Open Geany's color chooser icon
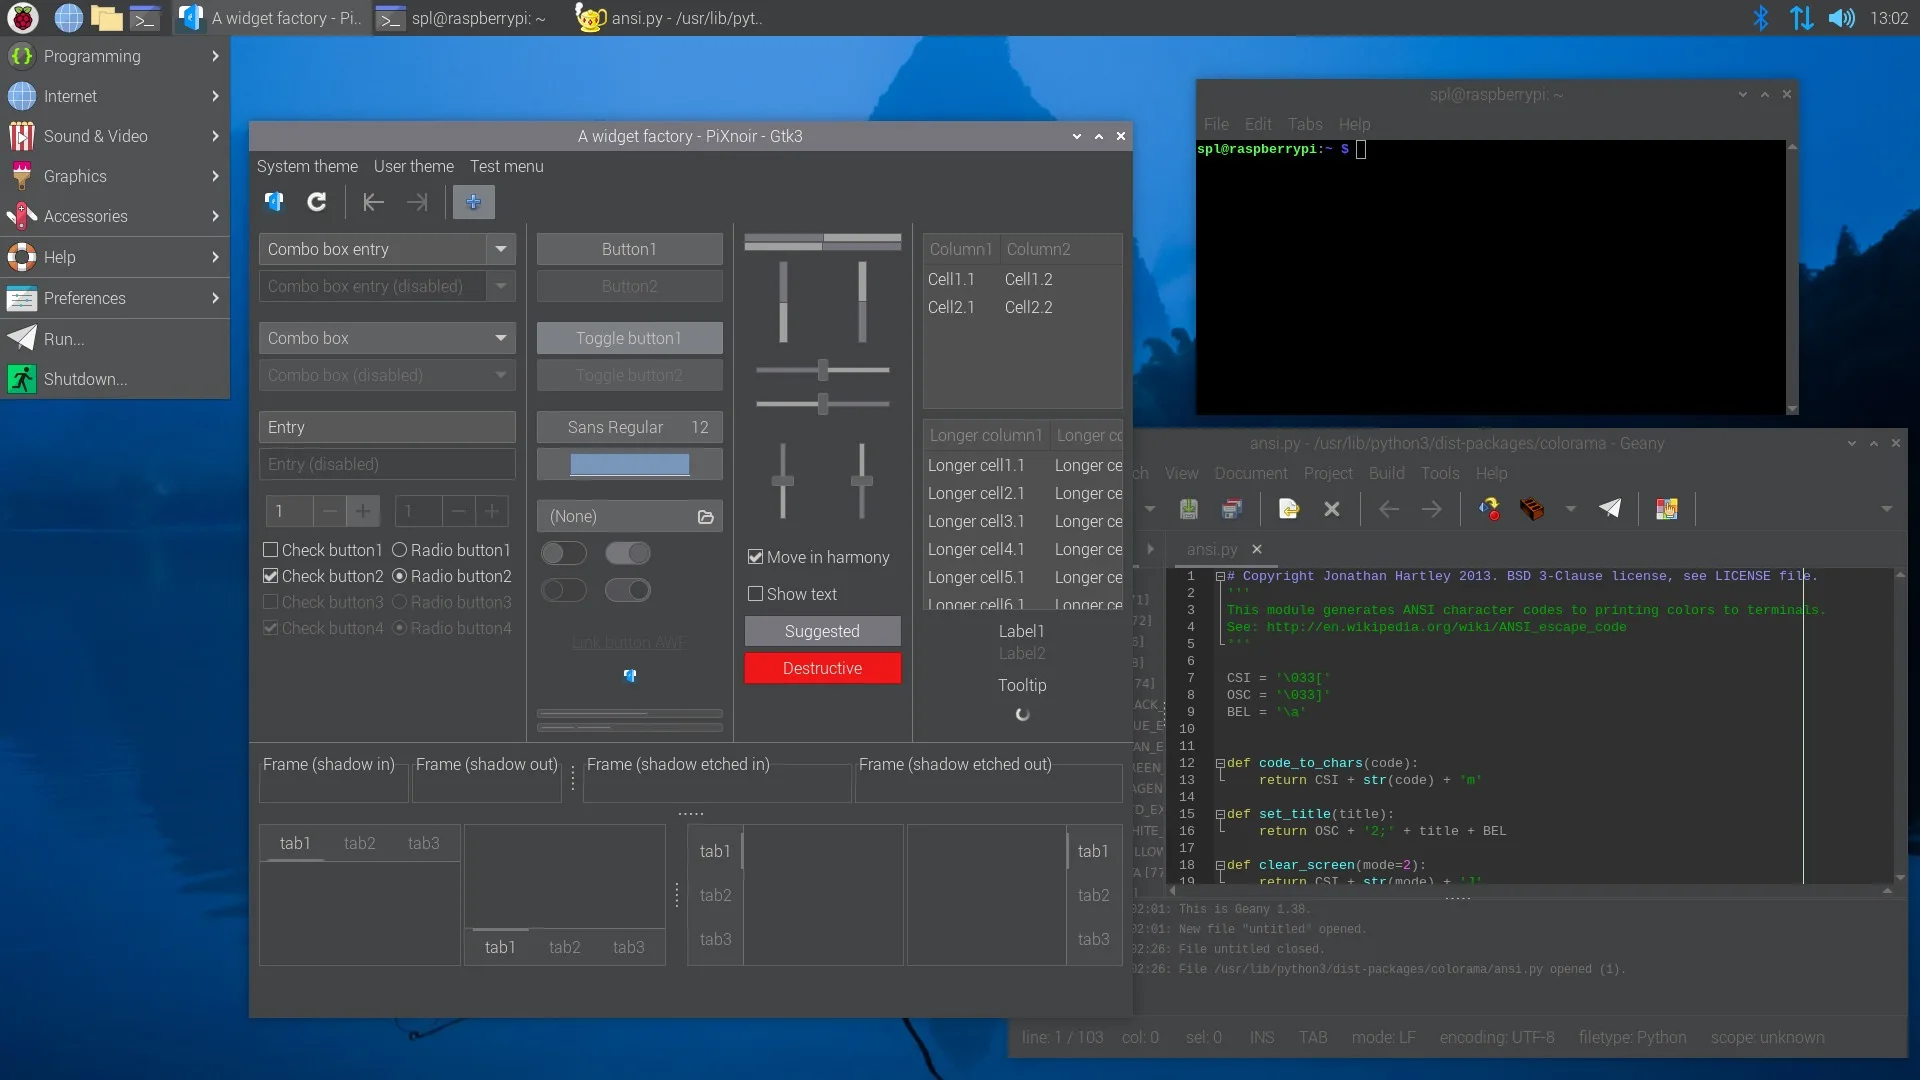Screen dimensions: 1920x1080 point(1666,509)
